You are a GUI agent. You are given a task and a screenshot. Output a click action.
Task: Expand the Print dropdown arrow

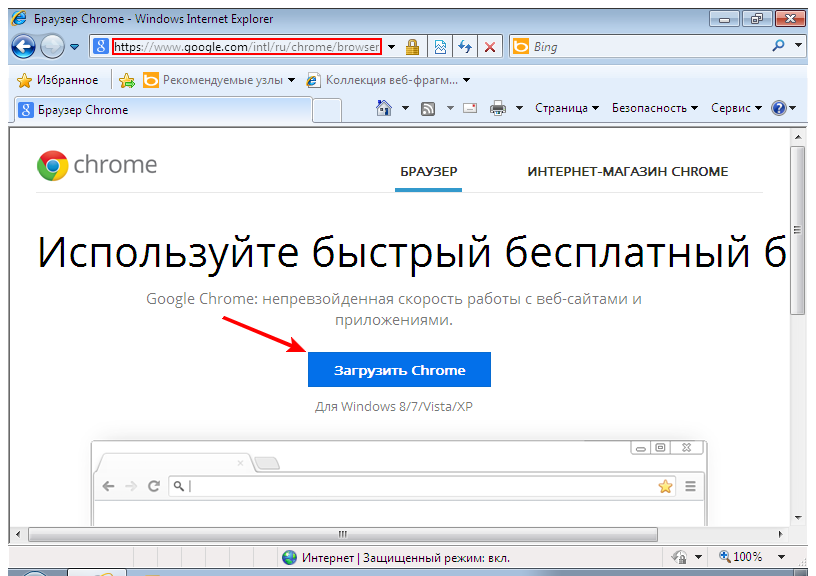519,108
